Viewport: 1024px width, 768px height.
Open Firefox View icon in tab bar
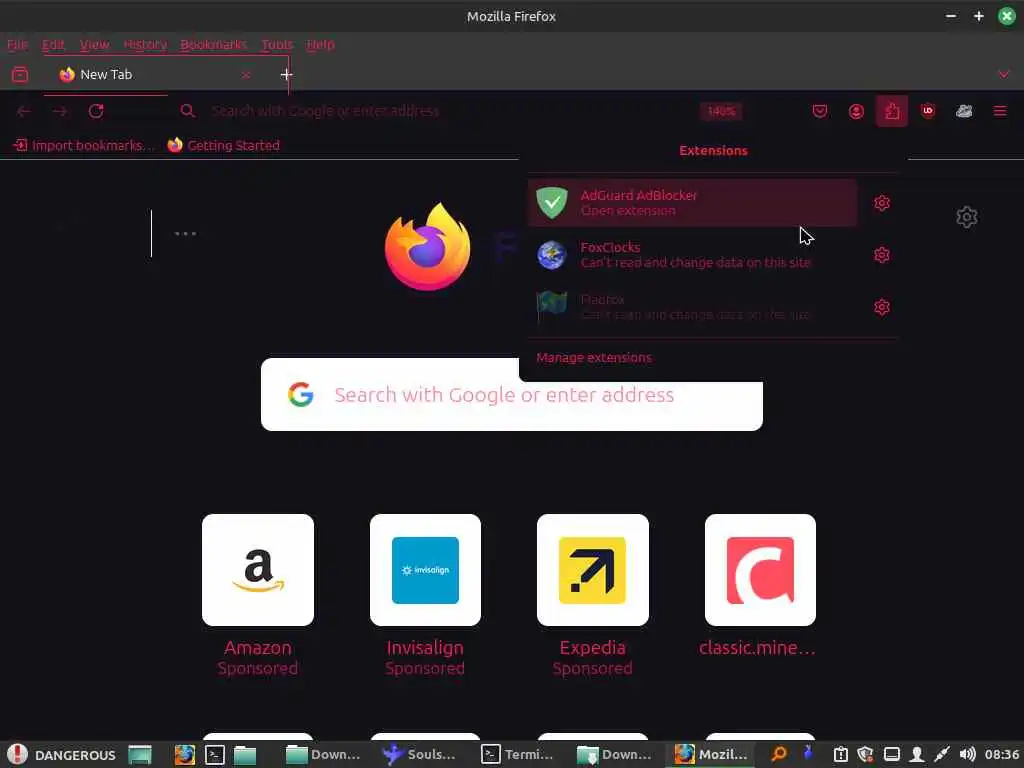(20, 74)
